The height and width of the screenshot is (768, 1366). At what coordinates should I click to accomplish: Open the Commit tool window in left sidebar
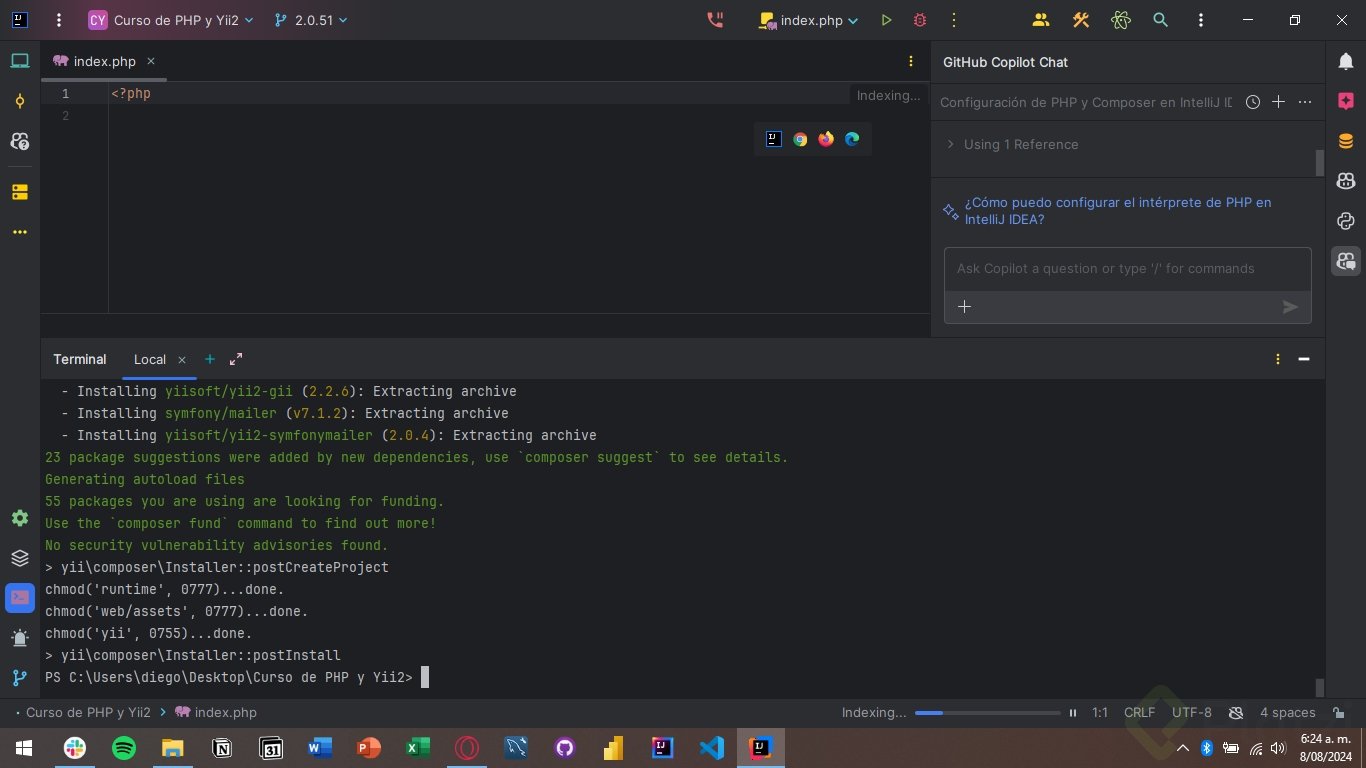19,101
